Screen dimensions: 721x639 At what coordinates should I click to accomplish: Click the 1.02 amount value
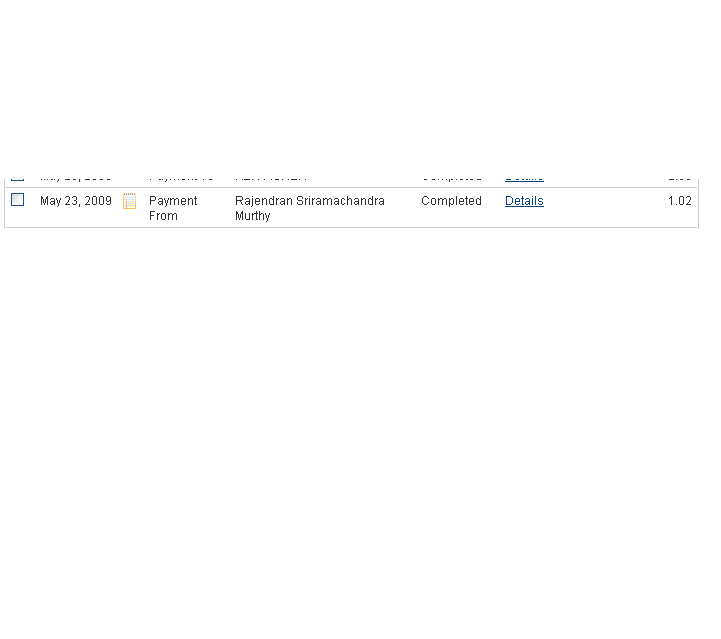coord(679,201)
